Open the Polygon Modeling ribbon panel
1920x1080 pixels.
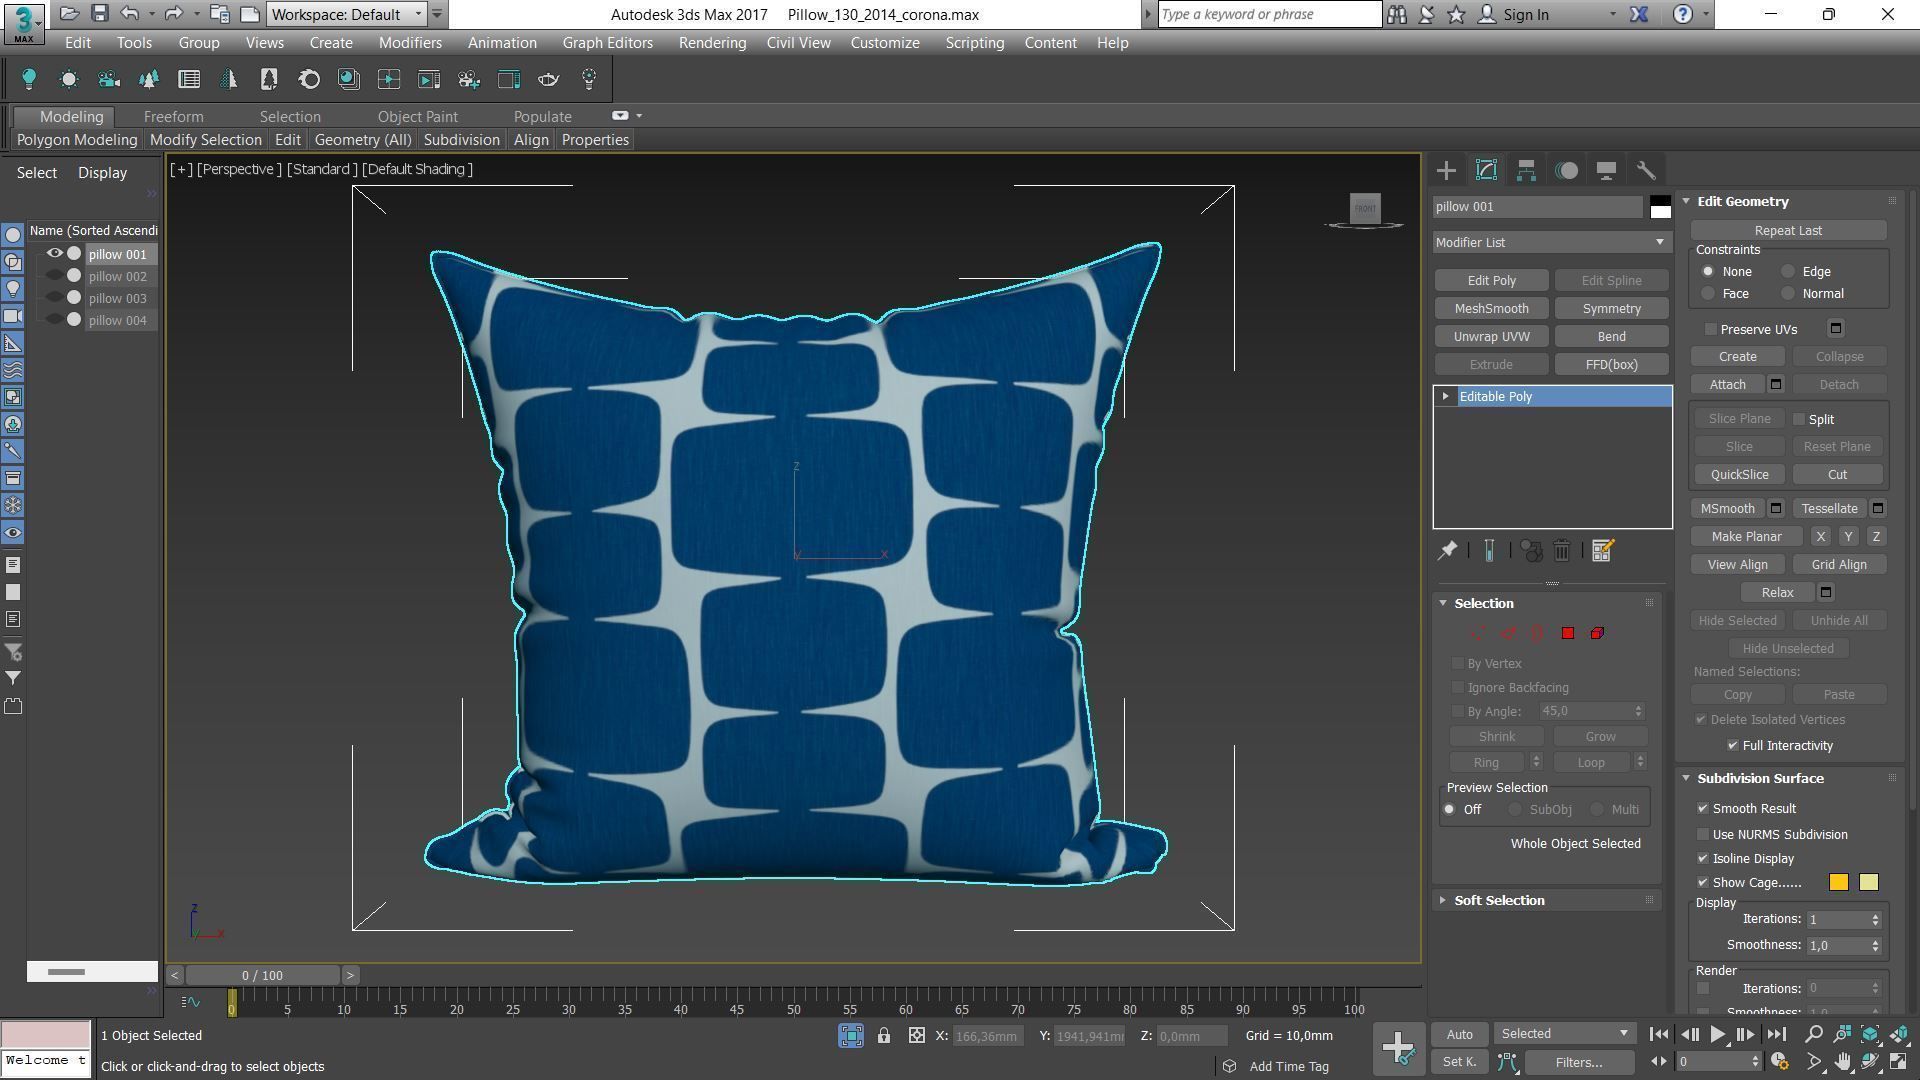coord(77,140)
